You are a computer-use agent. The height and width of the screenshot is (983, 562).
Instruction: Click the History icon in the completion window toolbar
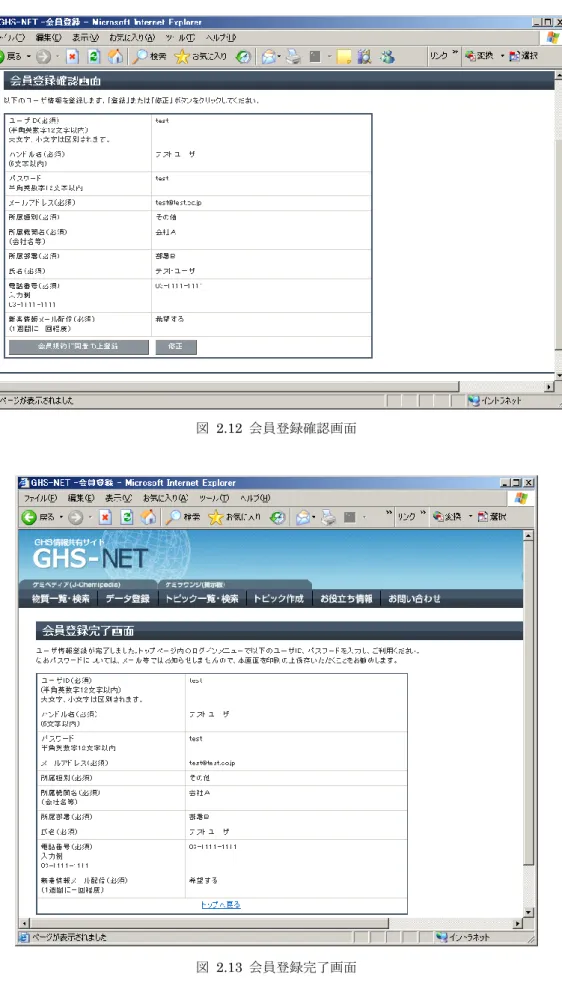point(278,517)
